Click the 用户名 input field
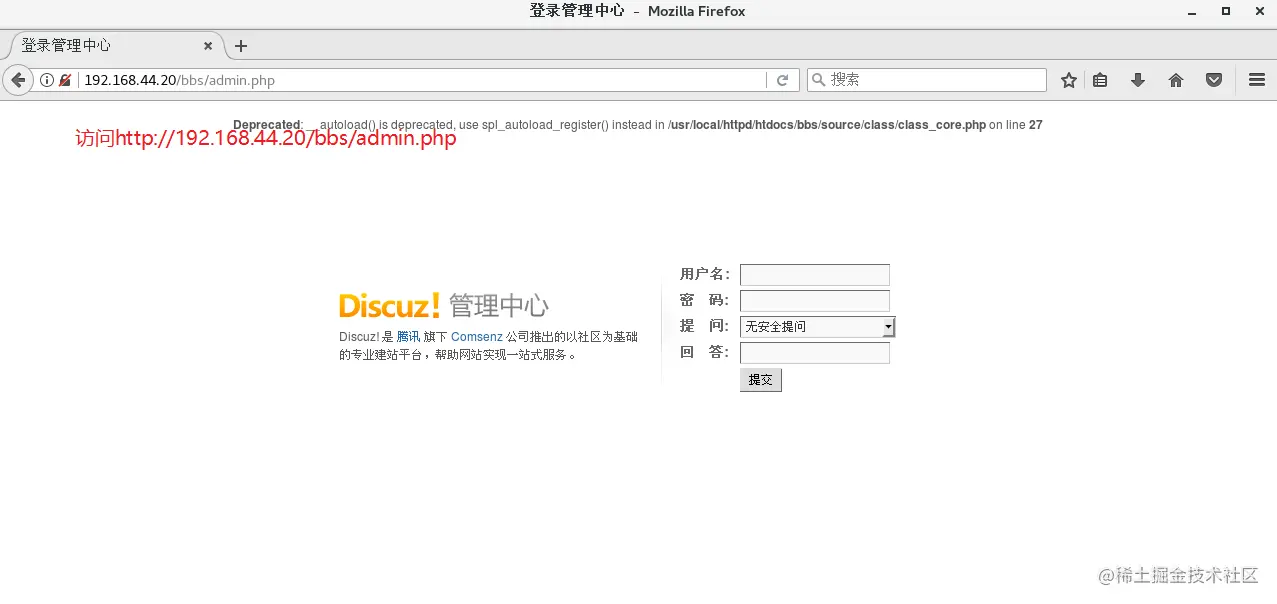 (x=814, y=275)
